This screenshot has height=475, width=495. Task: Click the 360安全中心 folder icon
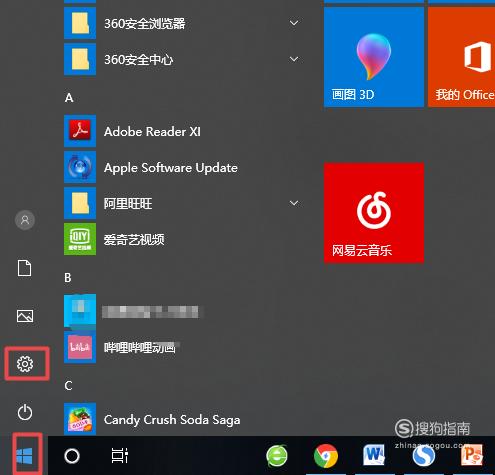coord(80,59)
